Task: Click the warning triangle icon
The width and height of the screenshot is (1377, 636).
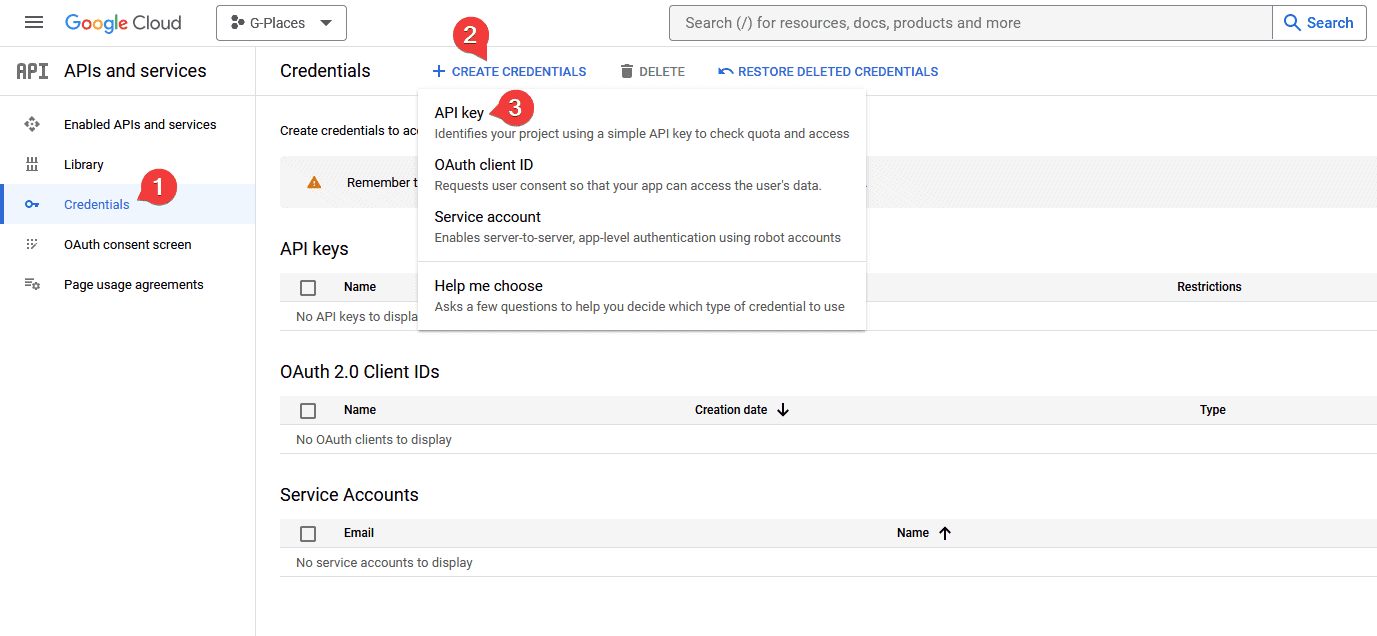Action: pyautogui.click(x=314, y=182)
